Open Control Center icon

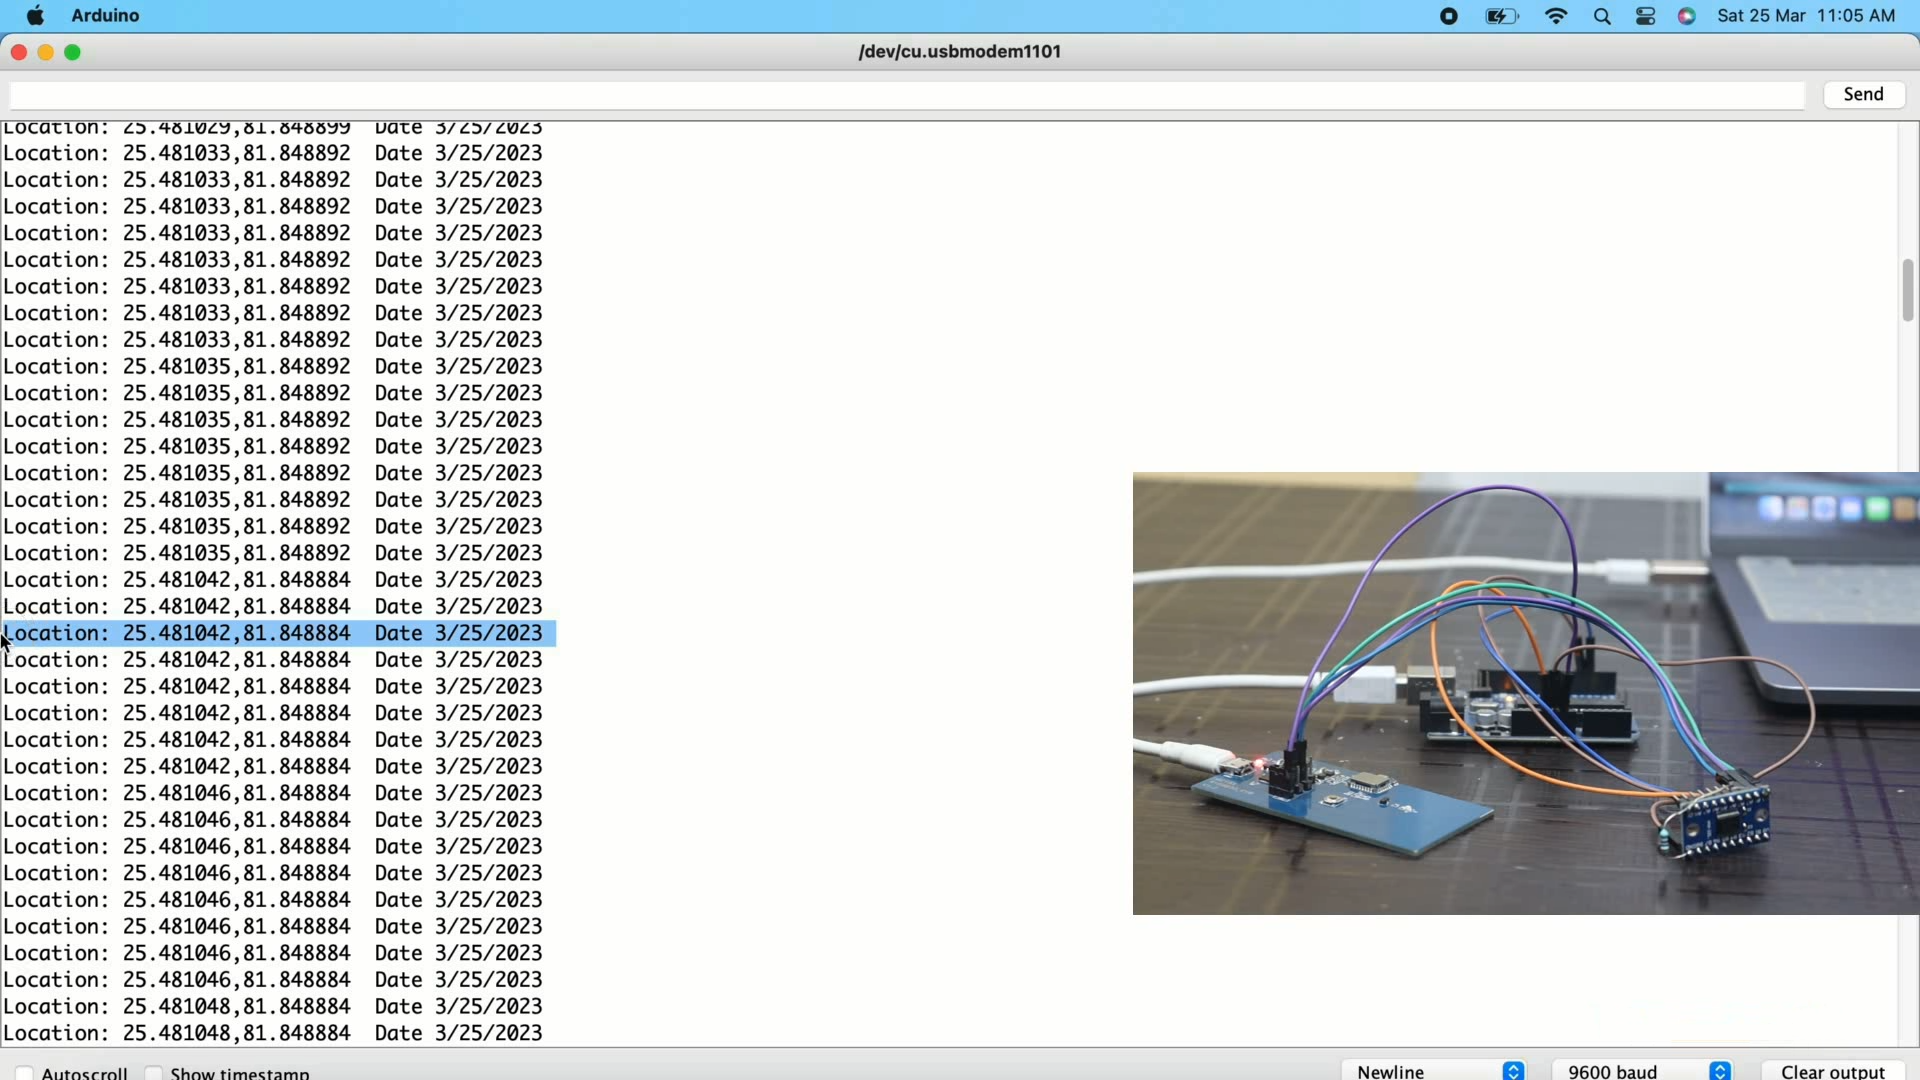tap(1646, 17)
